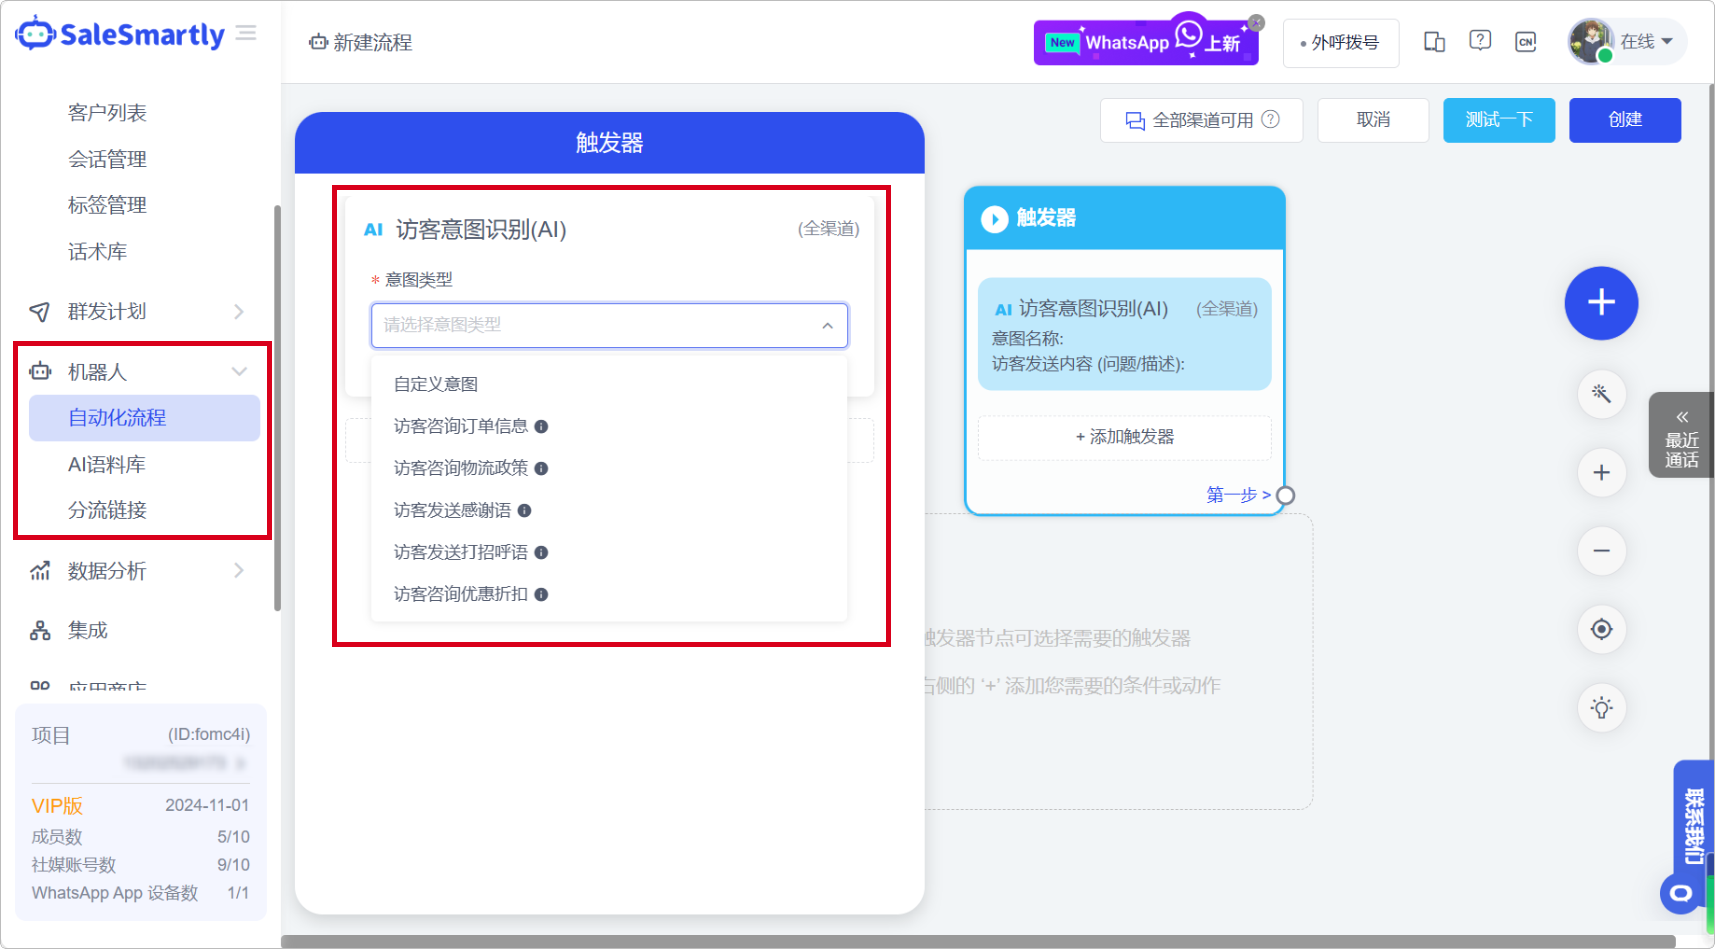Open the help question mark icon
Image resolution: width=1715 pixels, height=949 pixels.
[x=1480, y=41]
